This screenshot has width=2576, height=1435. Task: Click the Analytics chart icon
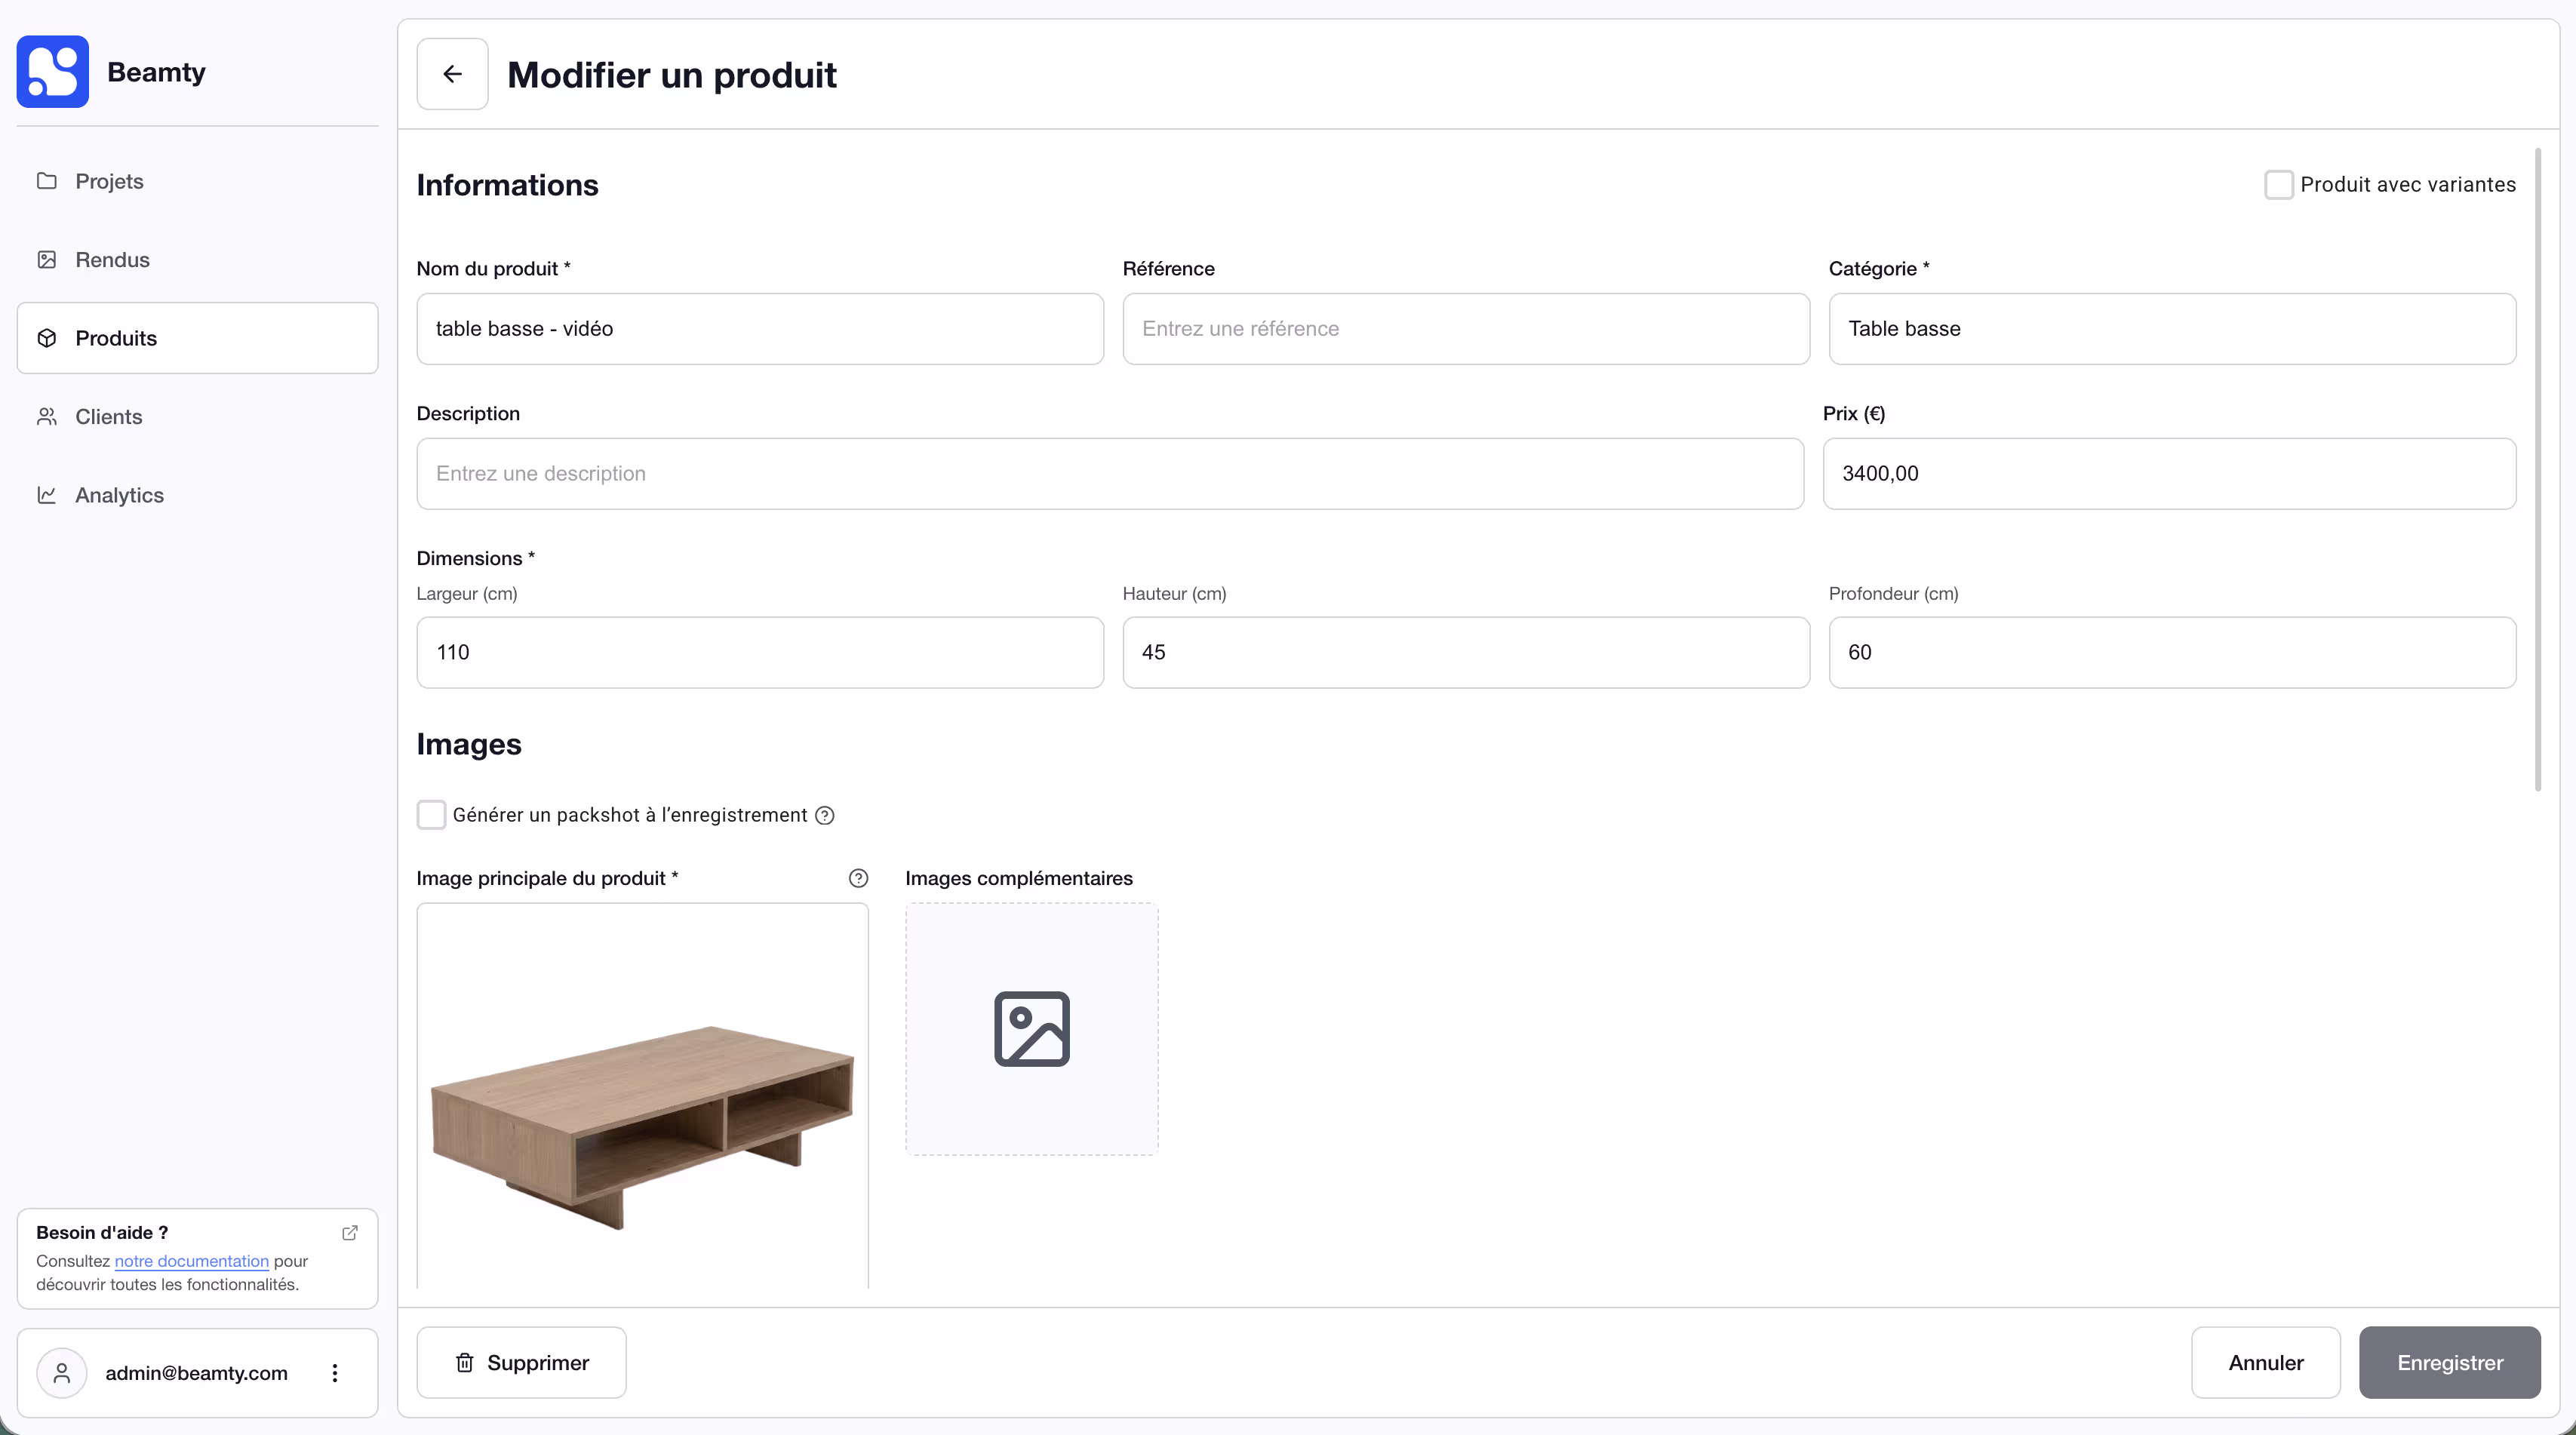(47, 495)
